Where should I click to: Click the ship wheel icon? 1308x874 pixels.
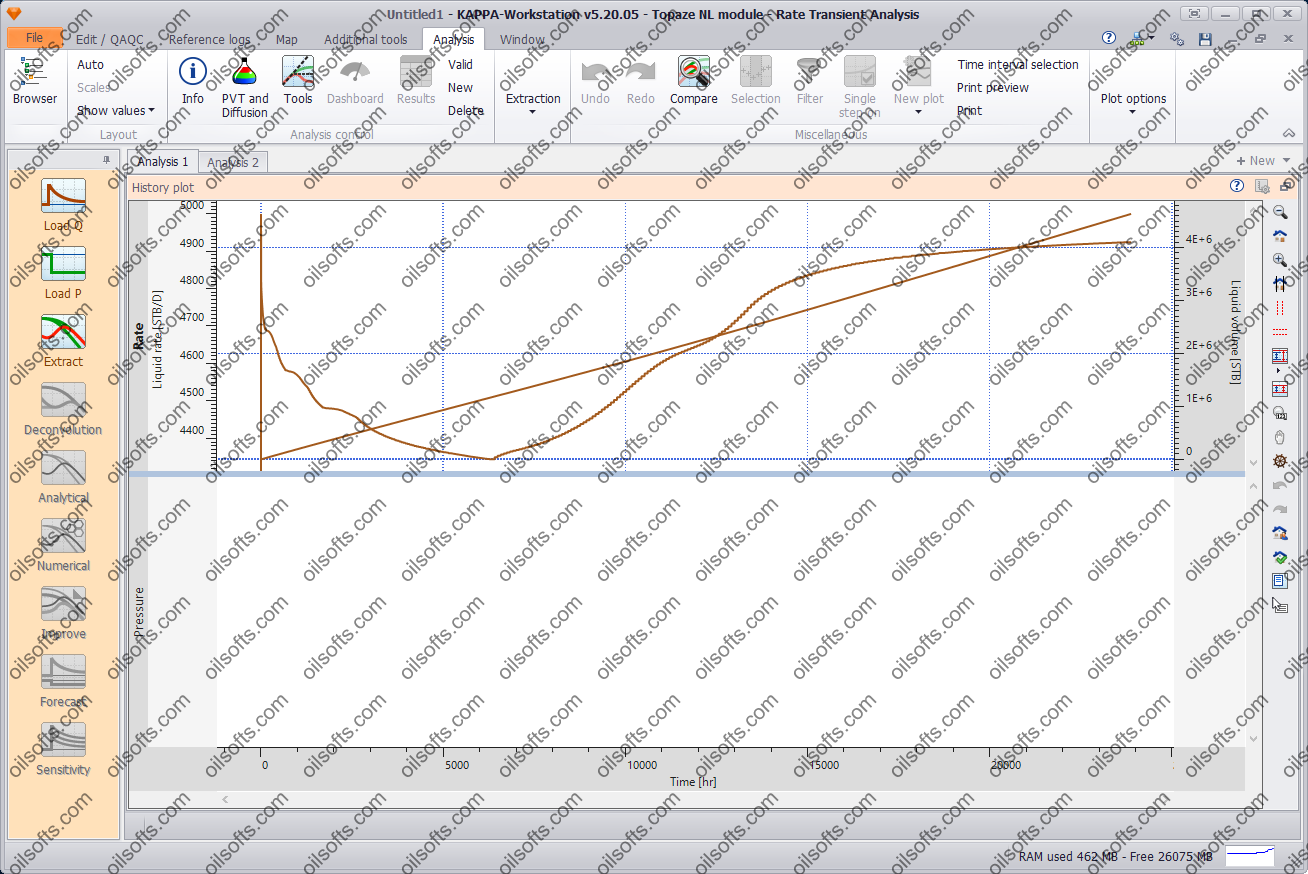[1280, 461]
